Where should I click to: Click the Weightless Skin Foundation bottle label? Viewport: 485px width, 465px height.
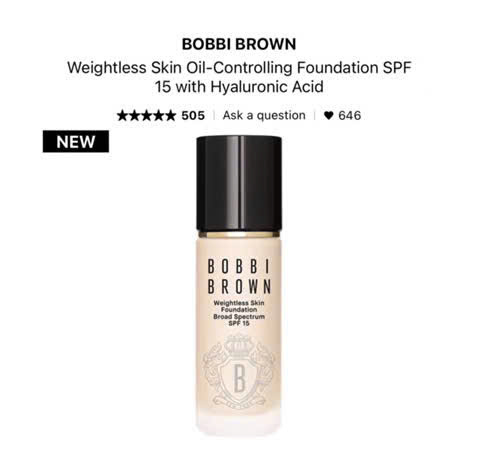[239, 306]
